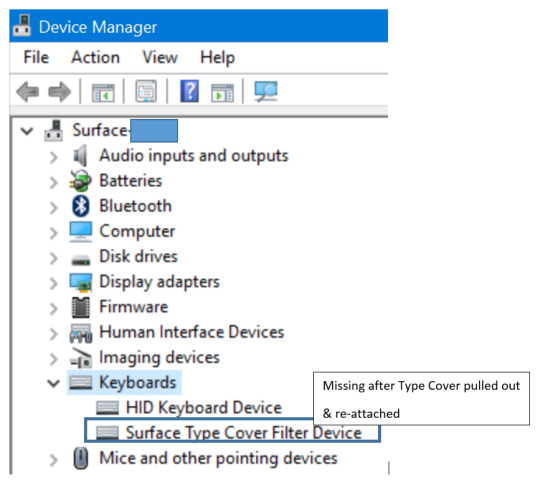Click the Surface Type Cover Filter Device icon

107,433
